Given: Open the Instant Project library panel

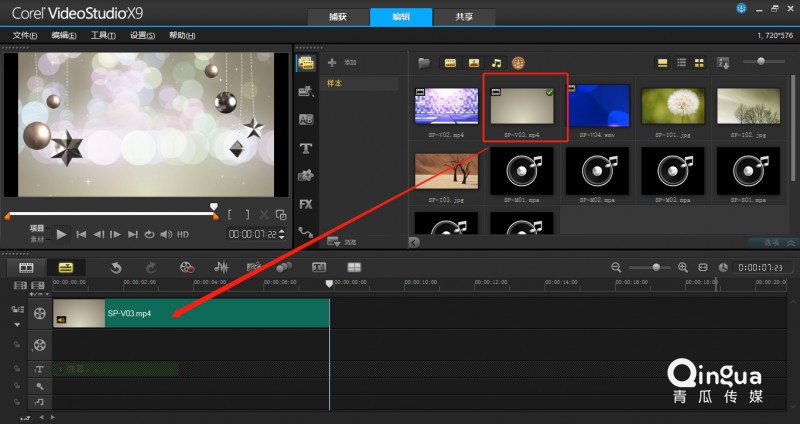Looking at the screenshot, I should (x=306, y=91).
